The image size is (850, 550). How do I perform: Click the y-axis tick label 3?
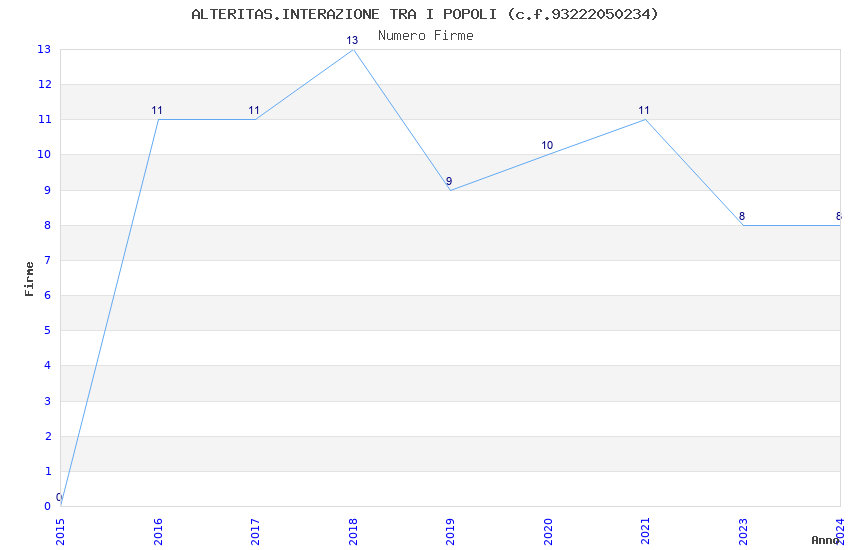pyautogui.click(x=48, y=401)
